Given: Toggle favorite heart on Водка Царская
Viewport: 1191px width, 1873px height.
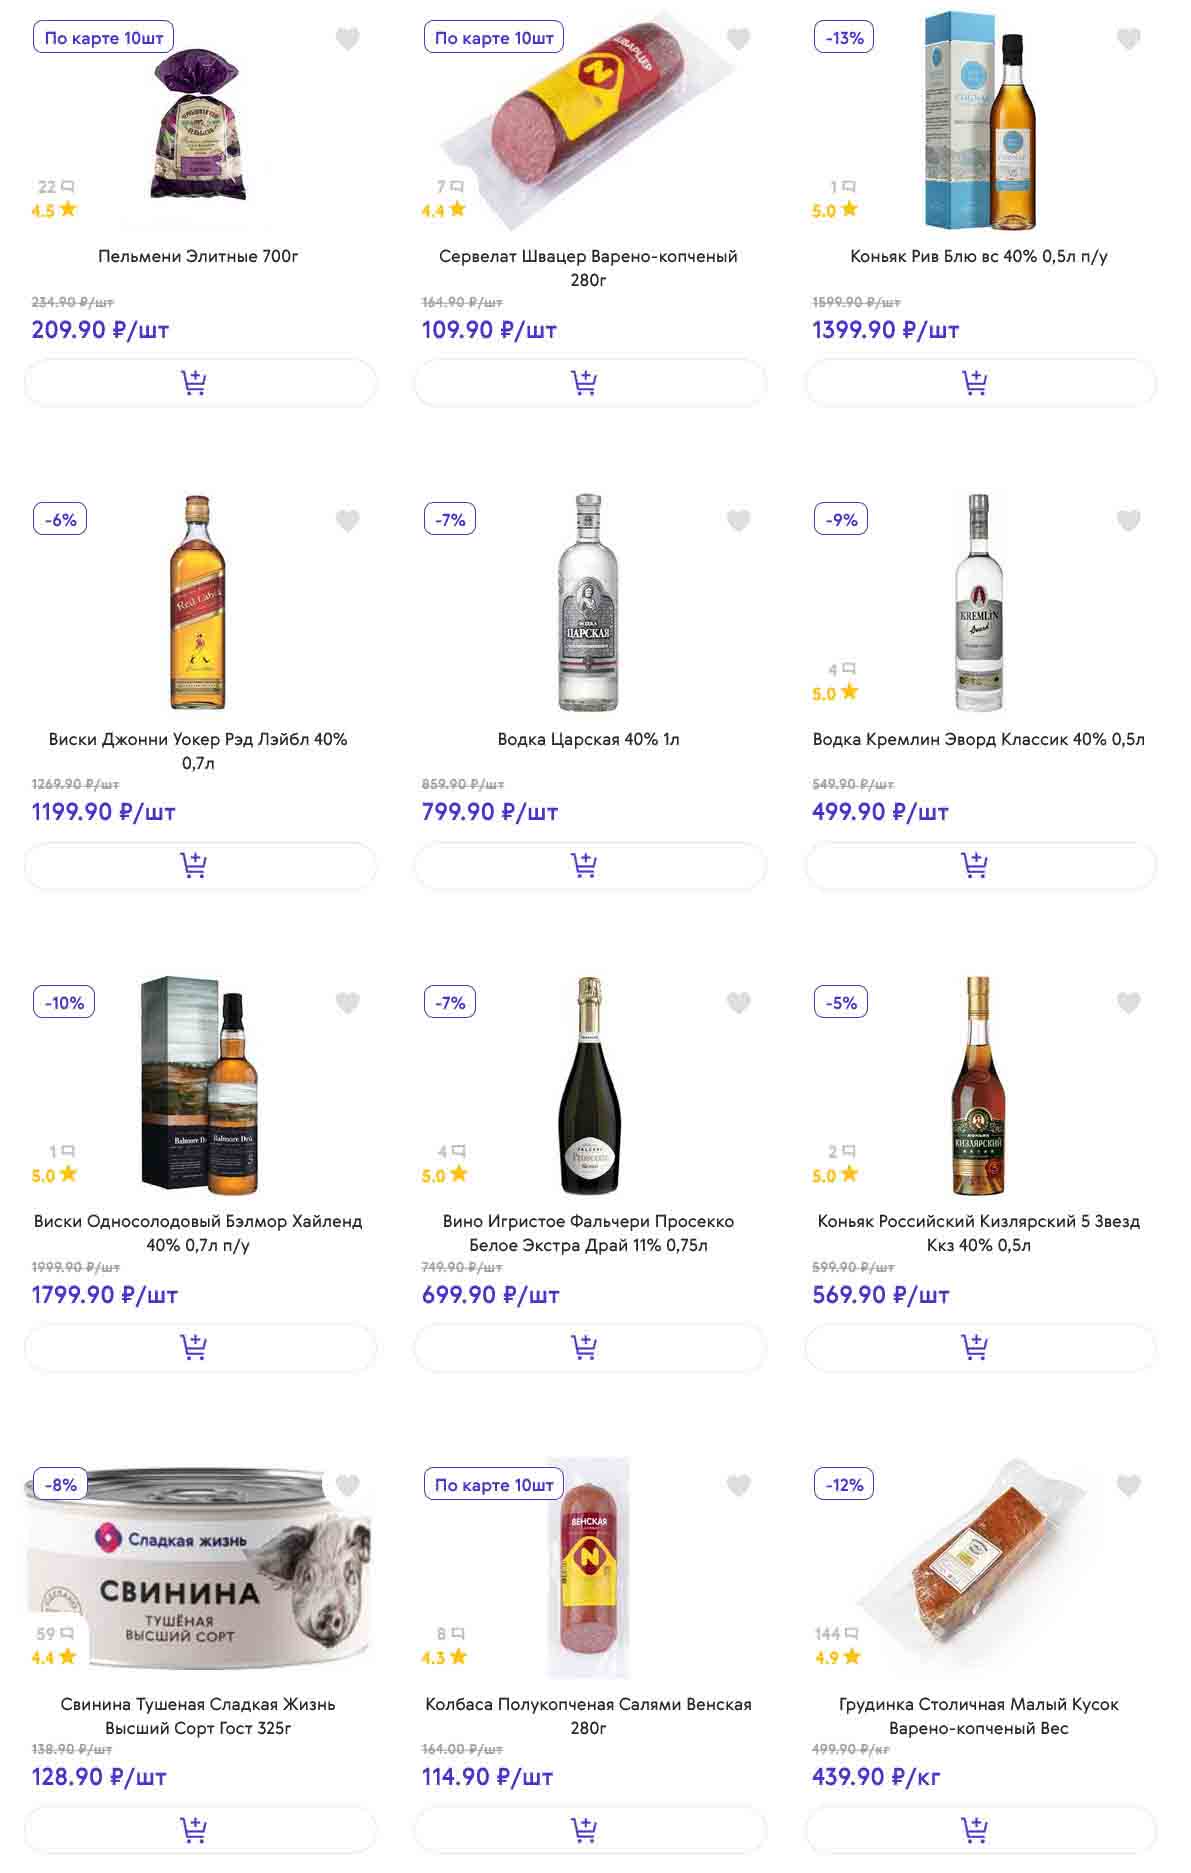Looking at the screenshot, I should pyautogui.click(x=738, y=521).
